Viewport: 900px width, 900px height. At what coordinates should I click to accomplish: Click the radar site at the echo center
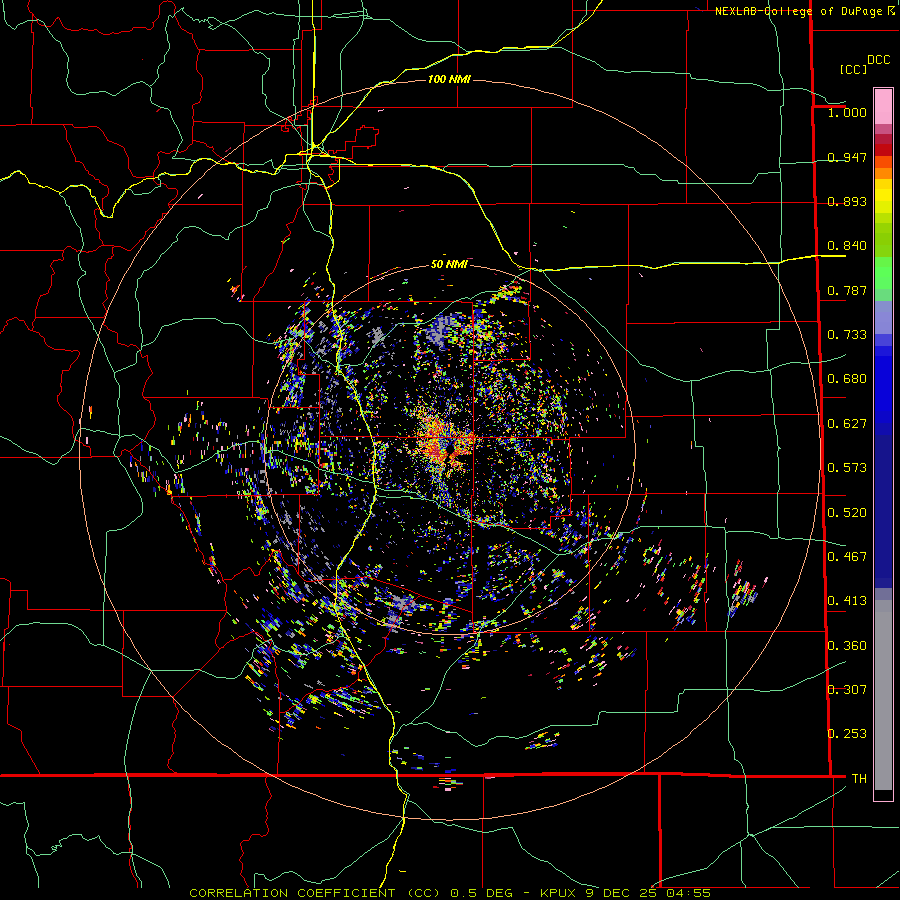(451, 448)
